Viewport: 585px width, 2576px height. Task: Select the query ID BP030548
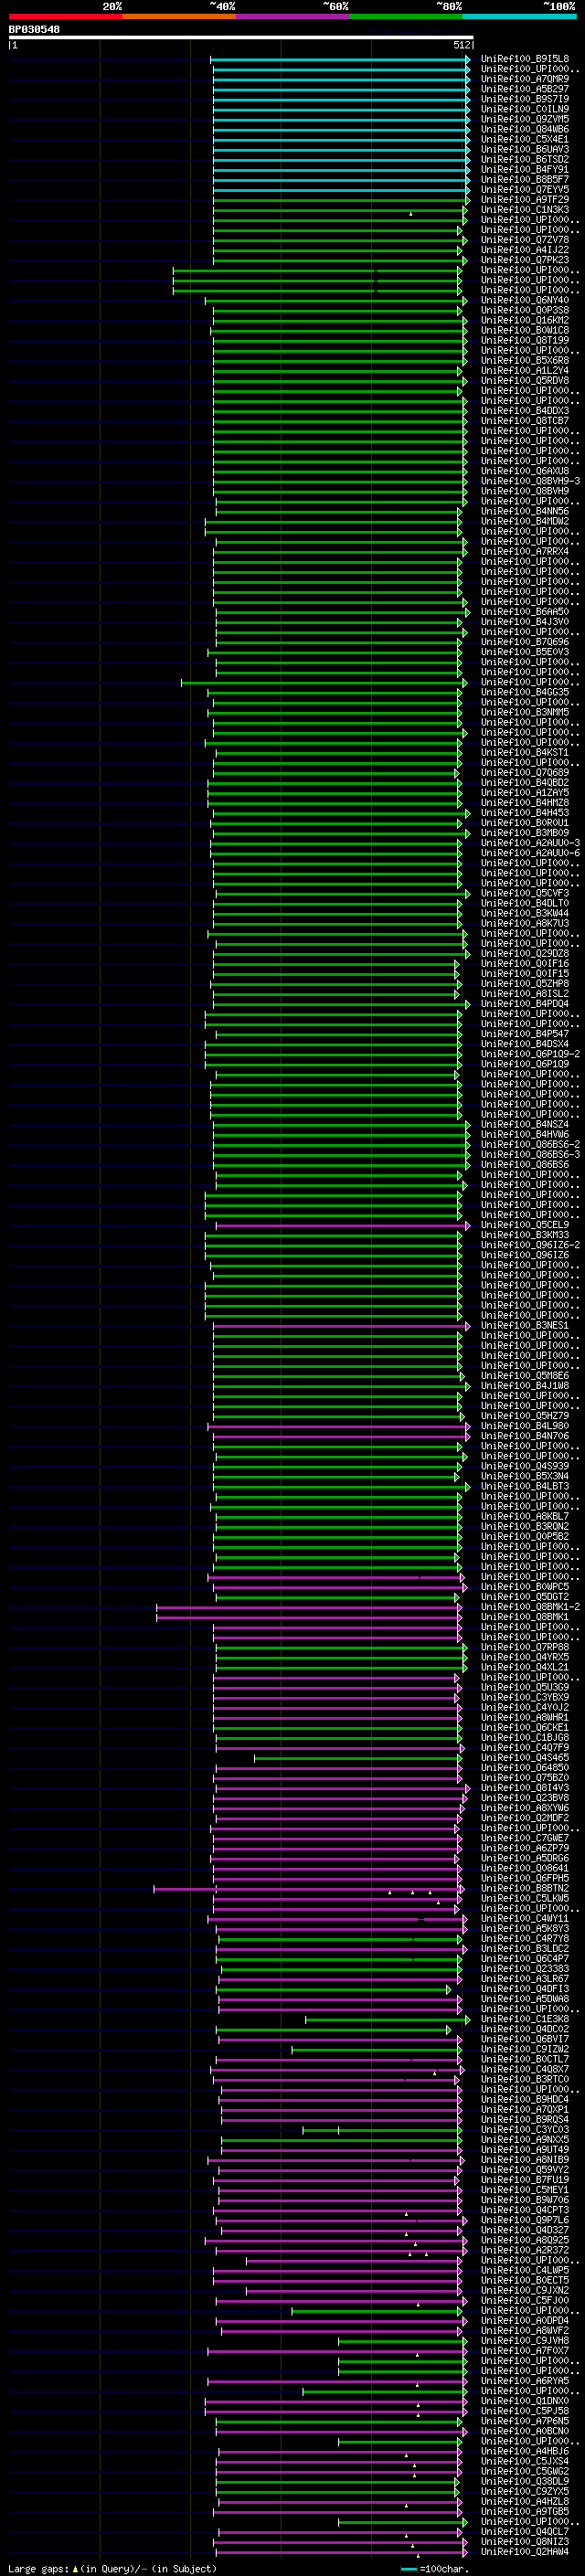click(x=34, y=29)
